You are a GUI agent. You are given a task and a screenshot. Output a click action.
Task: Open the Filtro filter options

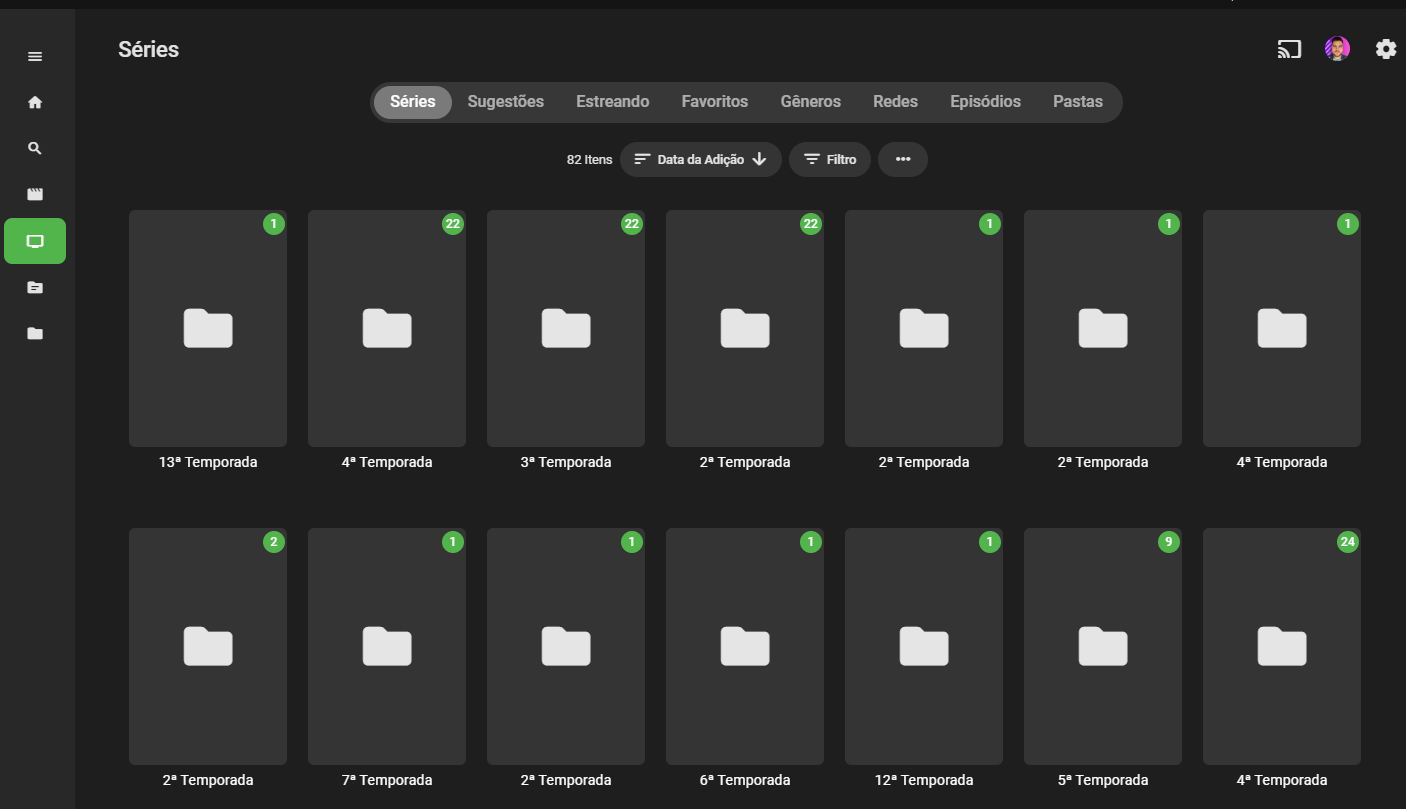pos(830,159)
